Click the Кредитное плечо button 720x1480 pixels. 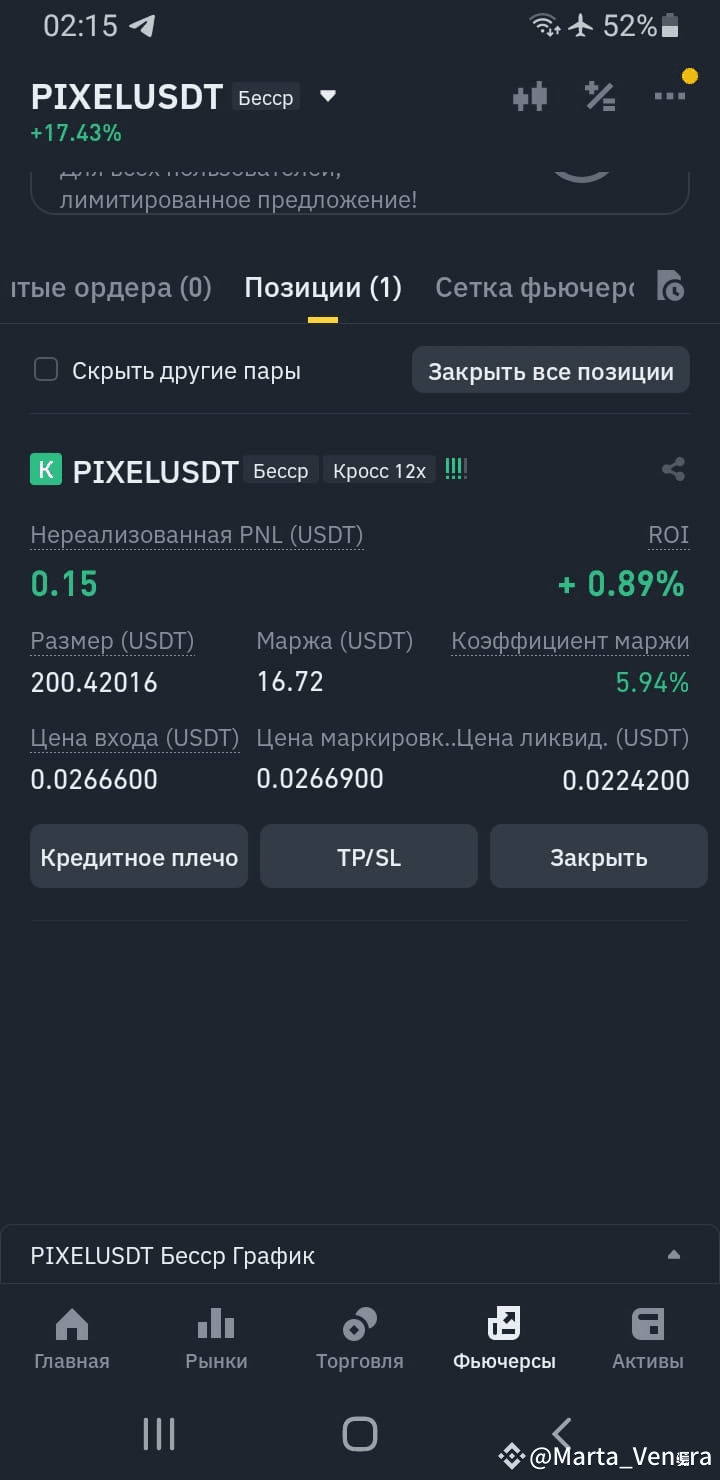click(x=139, y=856)
